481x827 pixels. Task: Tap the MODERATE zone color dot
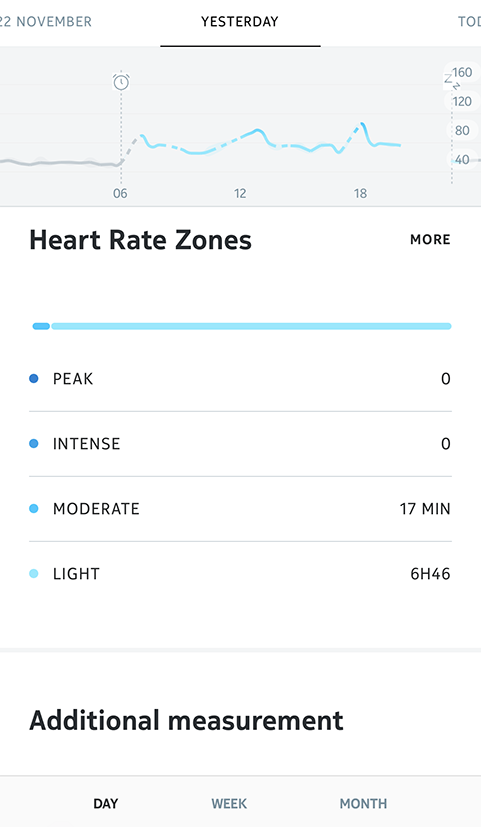click(34, 508)
